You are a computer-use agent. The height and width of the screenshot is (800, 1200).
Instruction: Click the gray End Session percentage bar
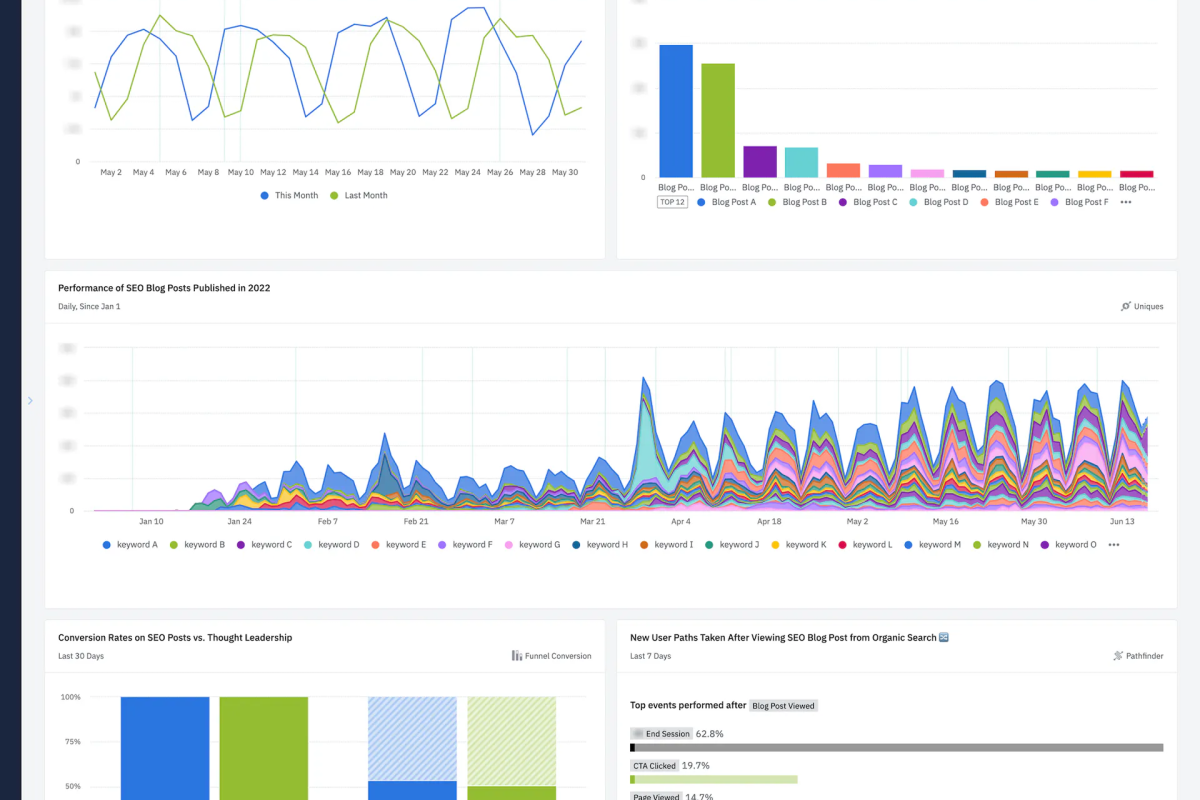(897, 747)
